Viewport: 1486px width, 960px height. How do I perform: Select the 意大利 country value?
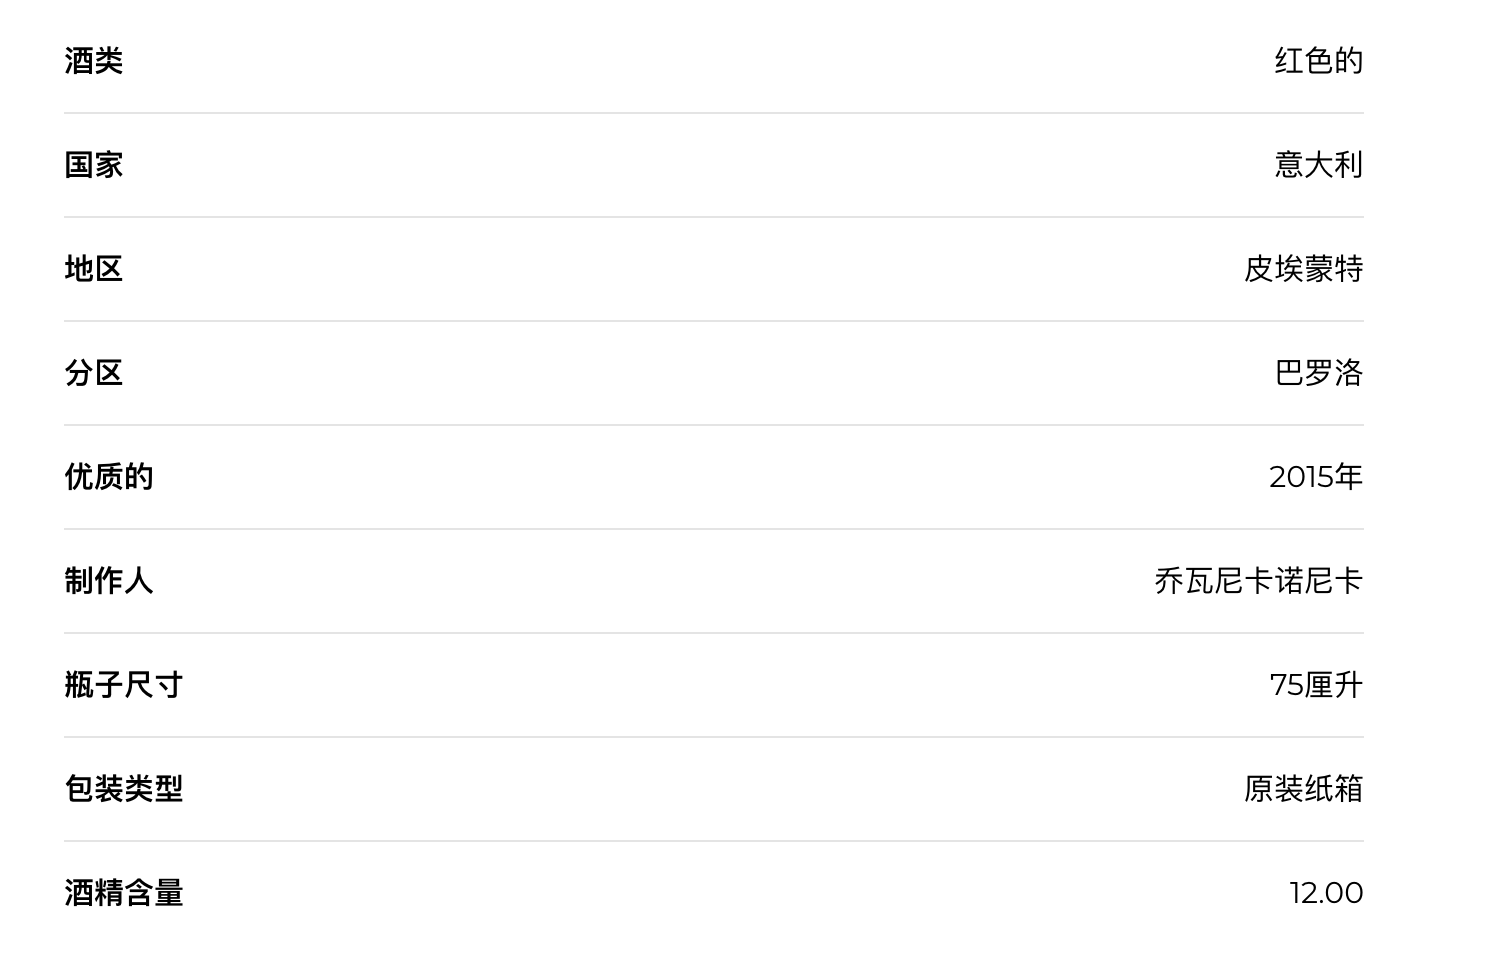(x=1318, y=165)
